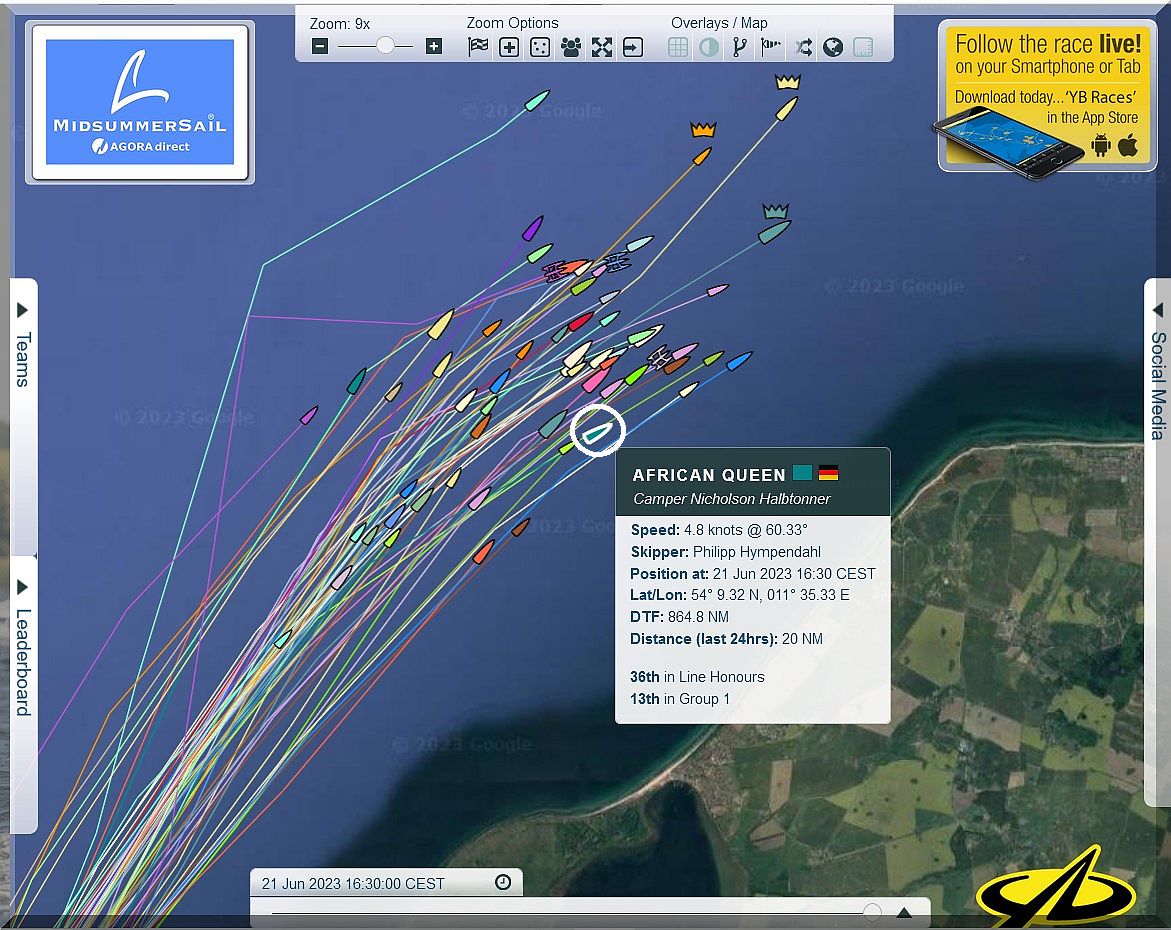Click the zoom level slider handle
Image resolution: width=1171 pixels, height=930 pixels.
click(x=385, y=46)
